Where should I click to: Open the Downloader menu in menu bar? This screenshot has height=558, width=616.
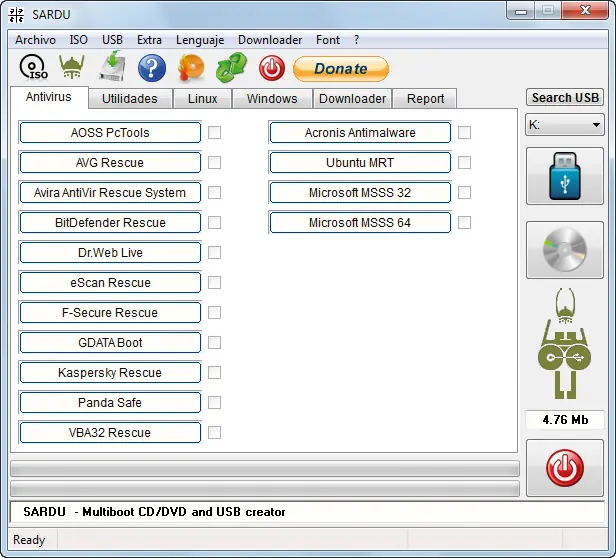[x=270, y=40]
